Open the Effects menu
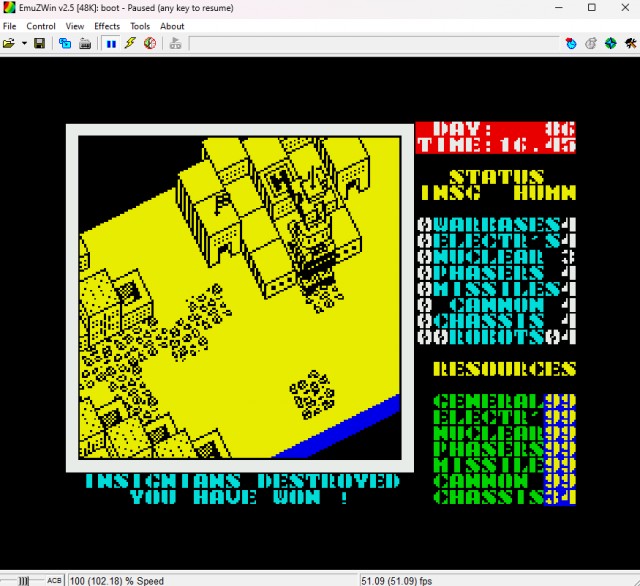The image size is (640, 586). coord(107,26)
